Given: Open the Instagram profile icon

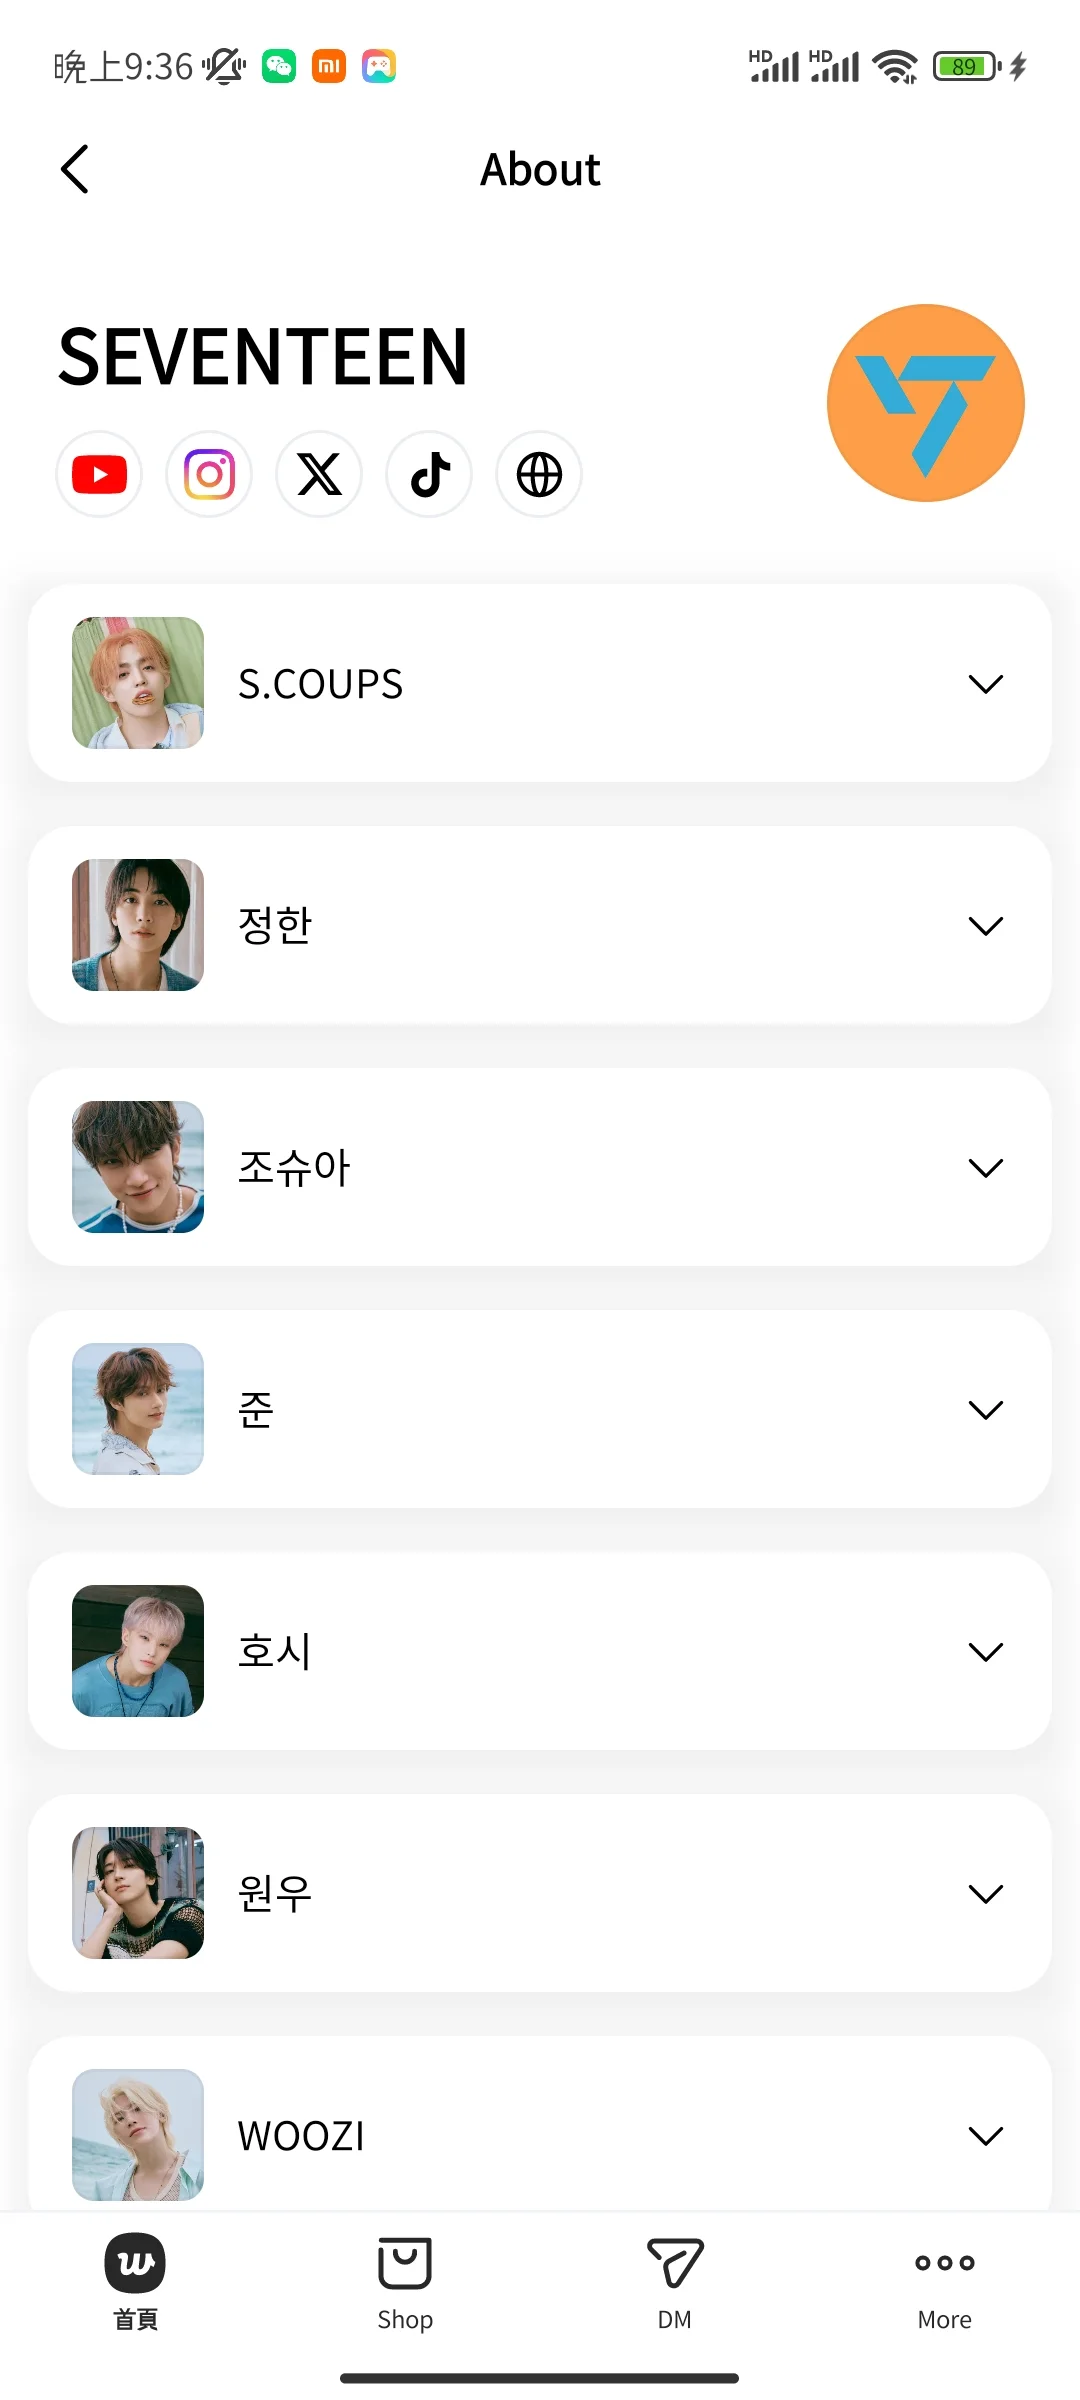Looking at the screenshot, I should click(x=209, y=474).
